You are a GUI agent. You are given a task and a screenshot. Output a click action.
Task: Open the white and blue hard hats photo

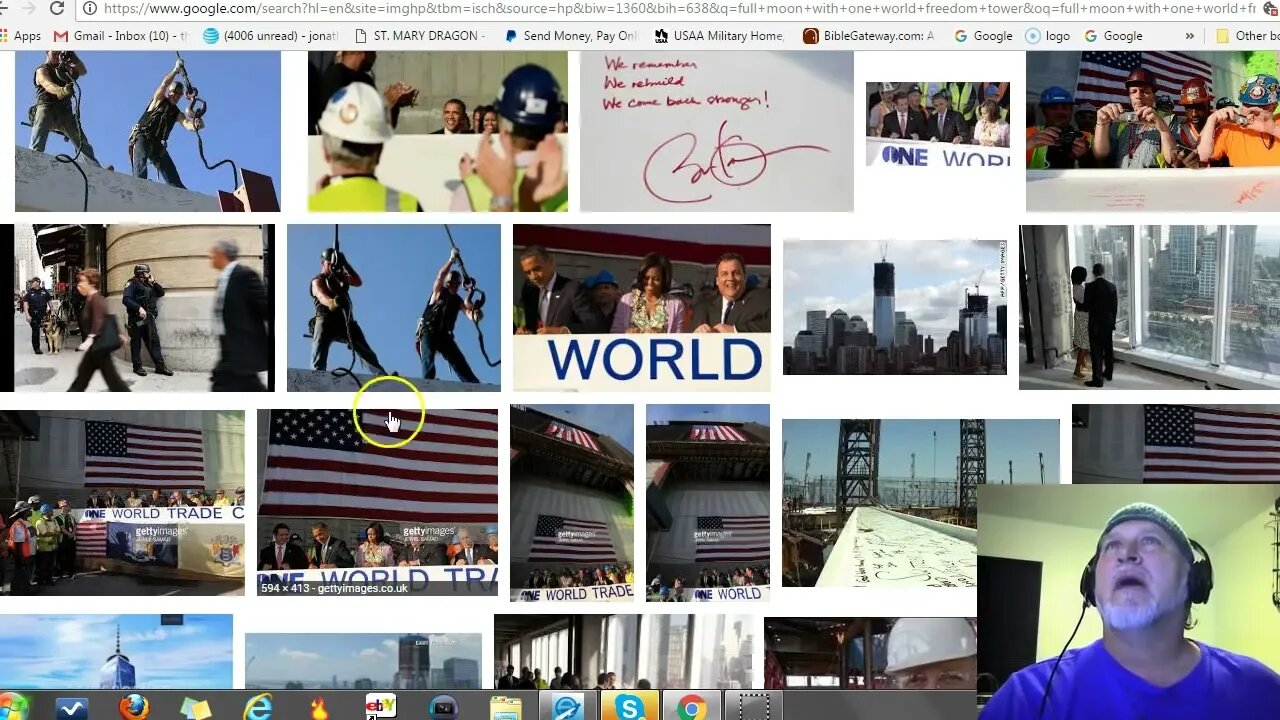(x=437, y=131)
